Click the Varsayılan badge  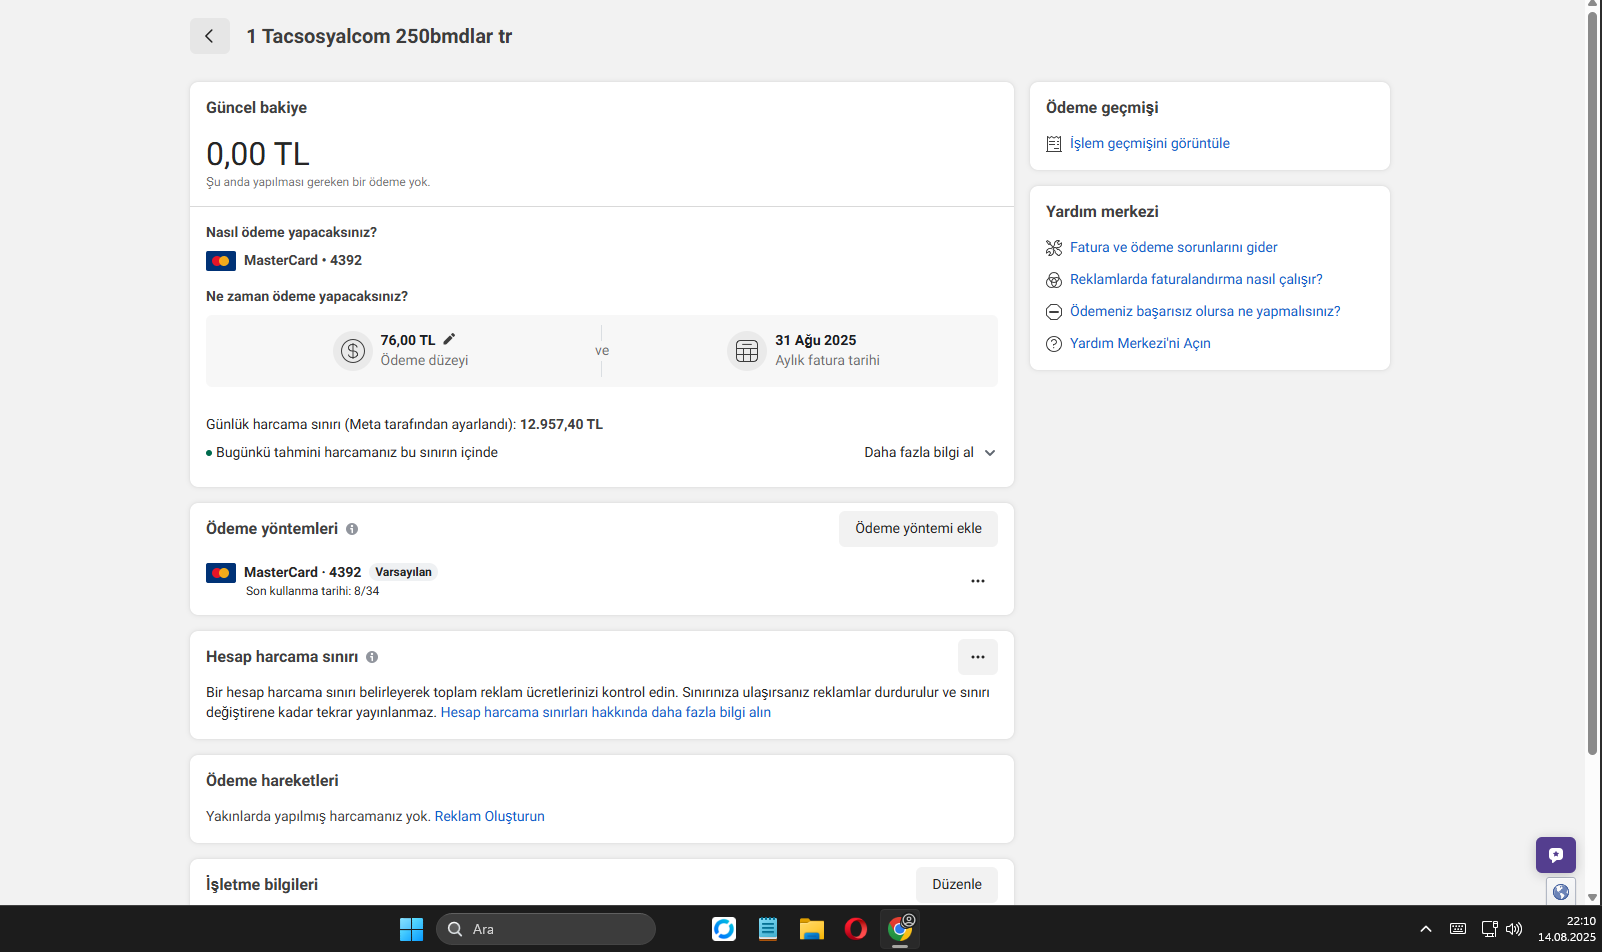[x=403, y=573]
